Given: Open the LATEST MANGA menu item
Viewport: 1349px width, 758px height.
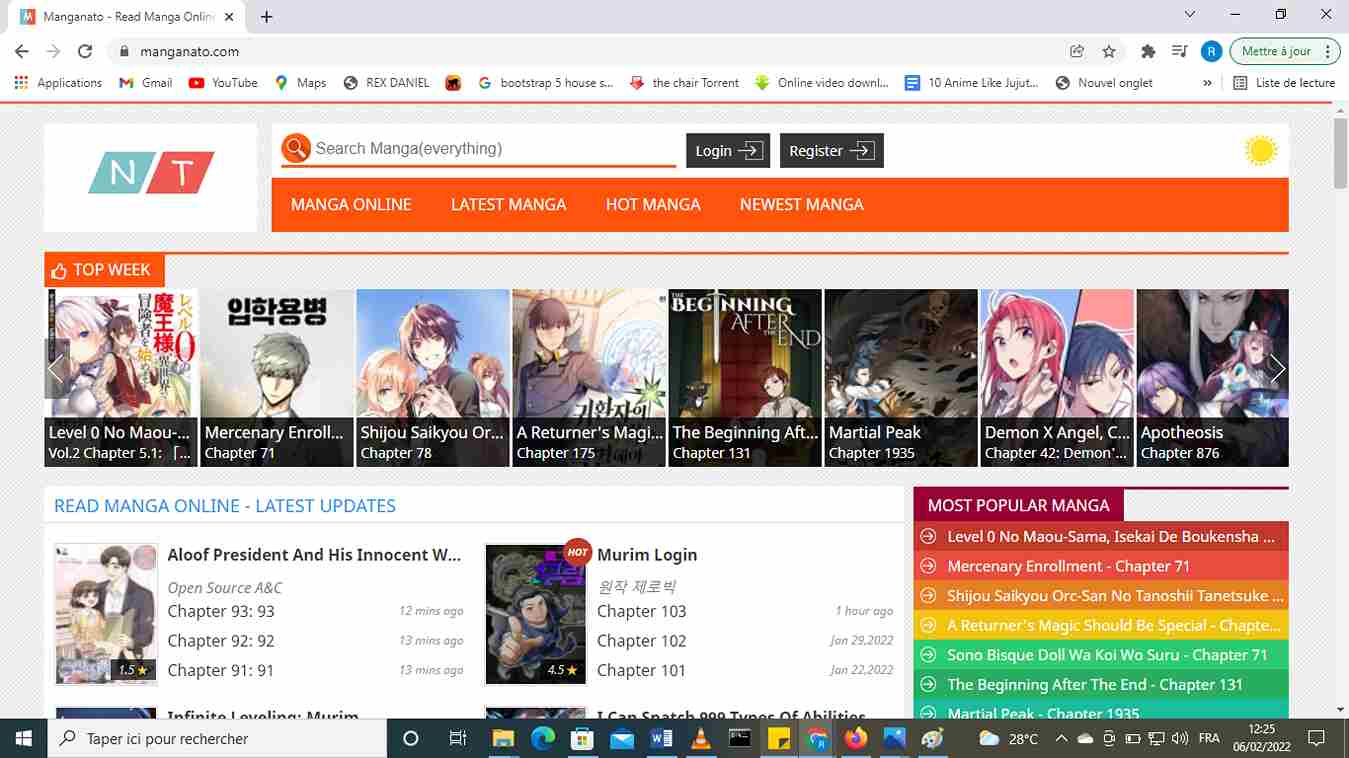Looking at the screenshot, I should [508, 204].
